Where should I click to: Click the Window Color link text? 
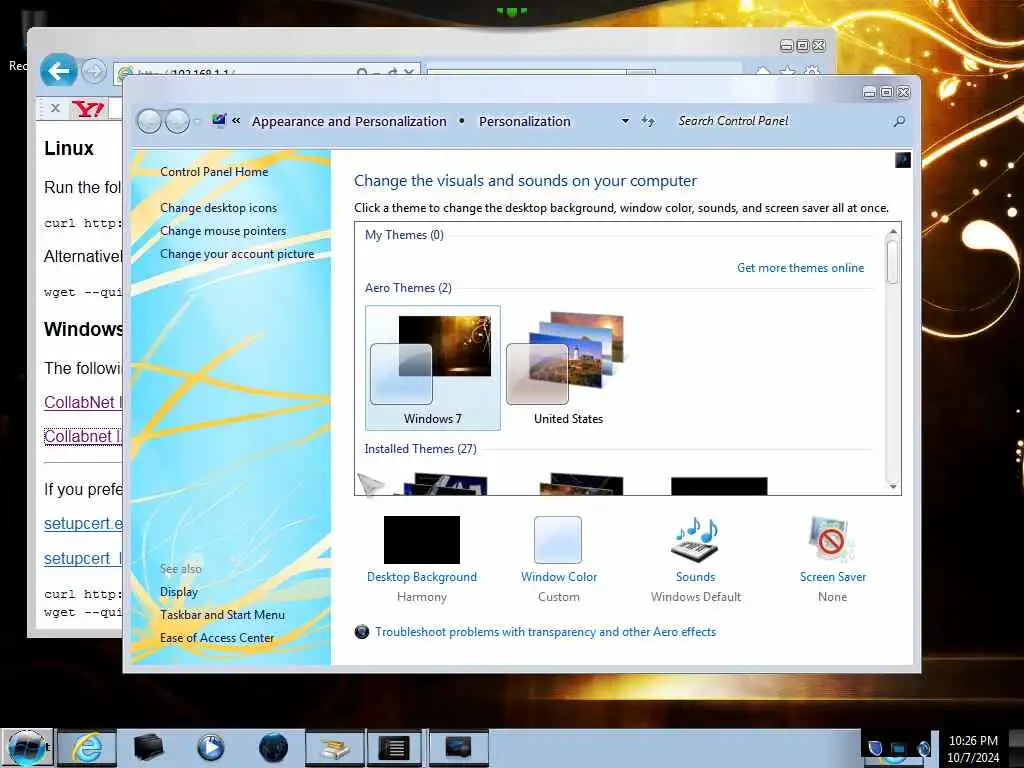click(x=559, y=577)
